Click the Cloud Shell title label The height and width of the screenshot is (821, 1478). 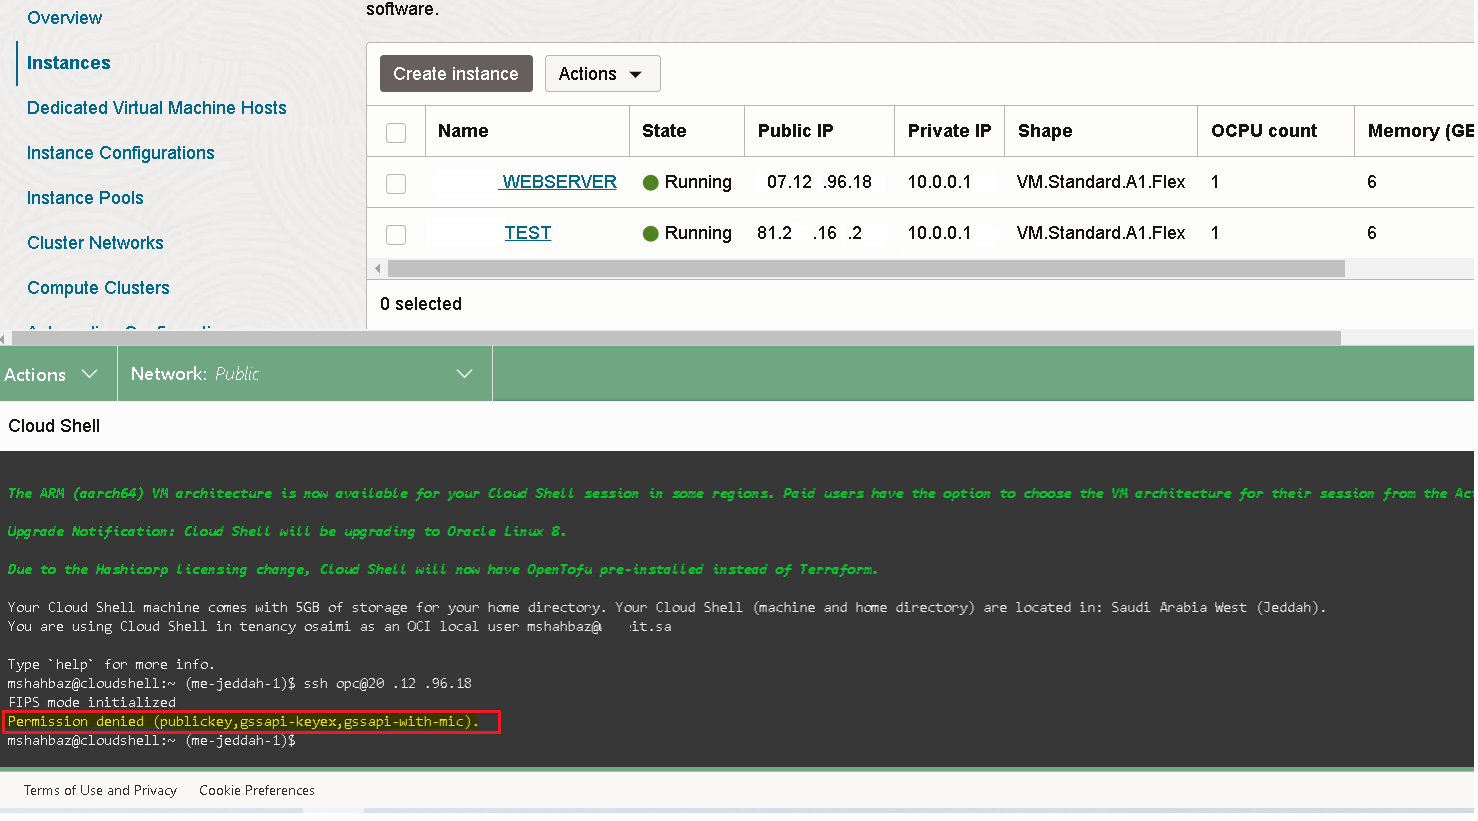click(54, 426)
